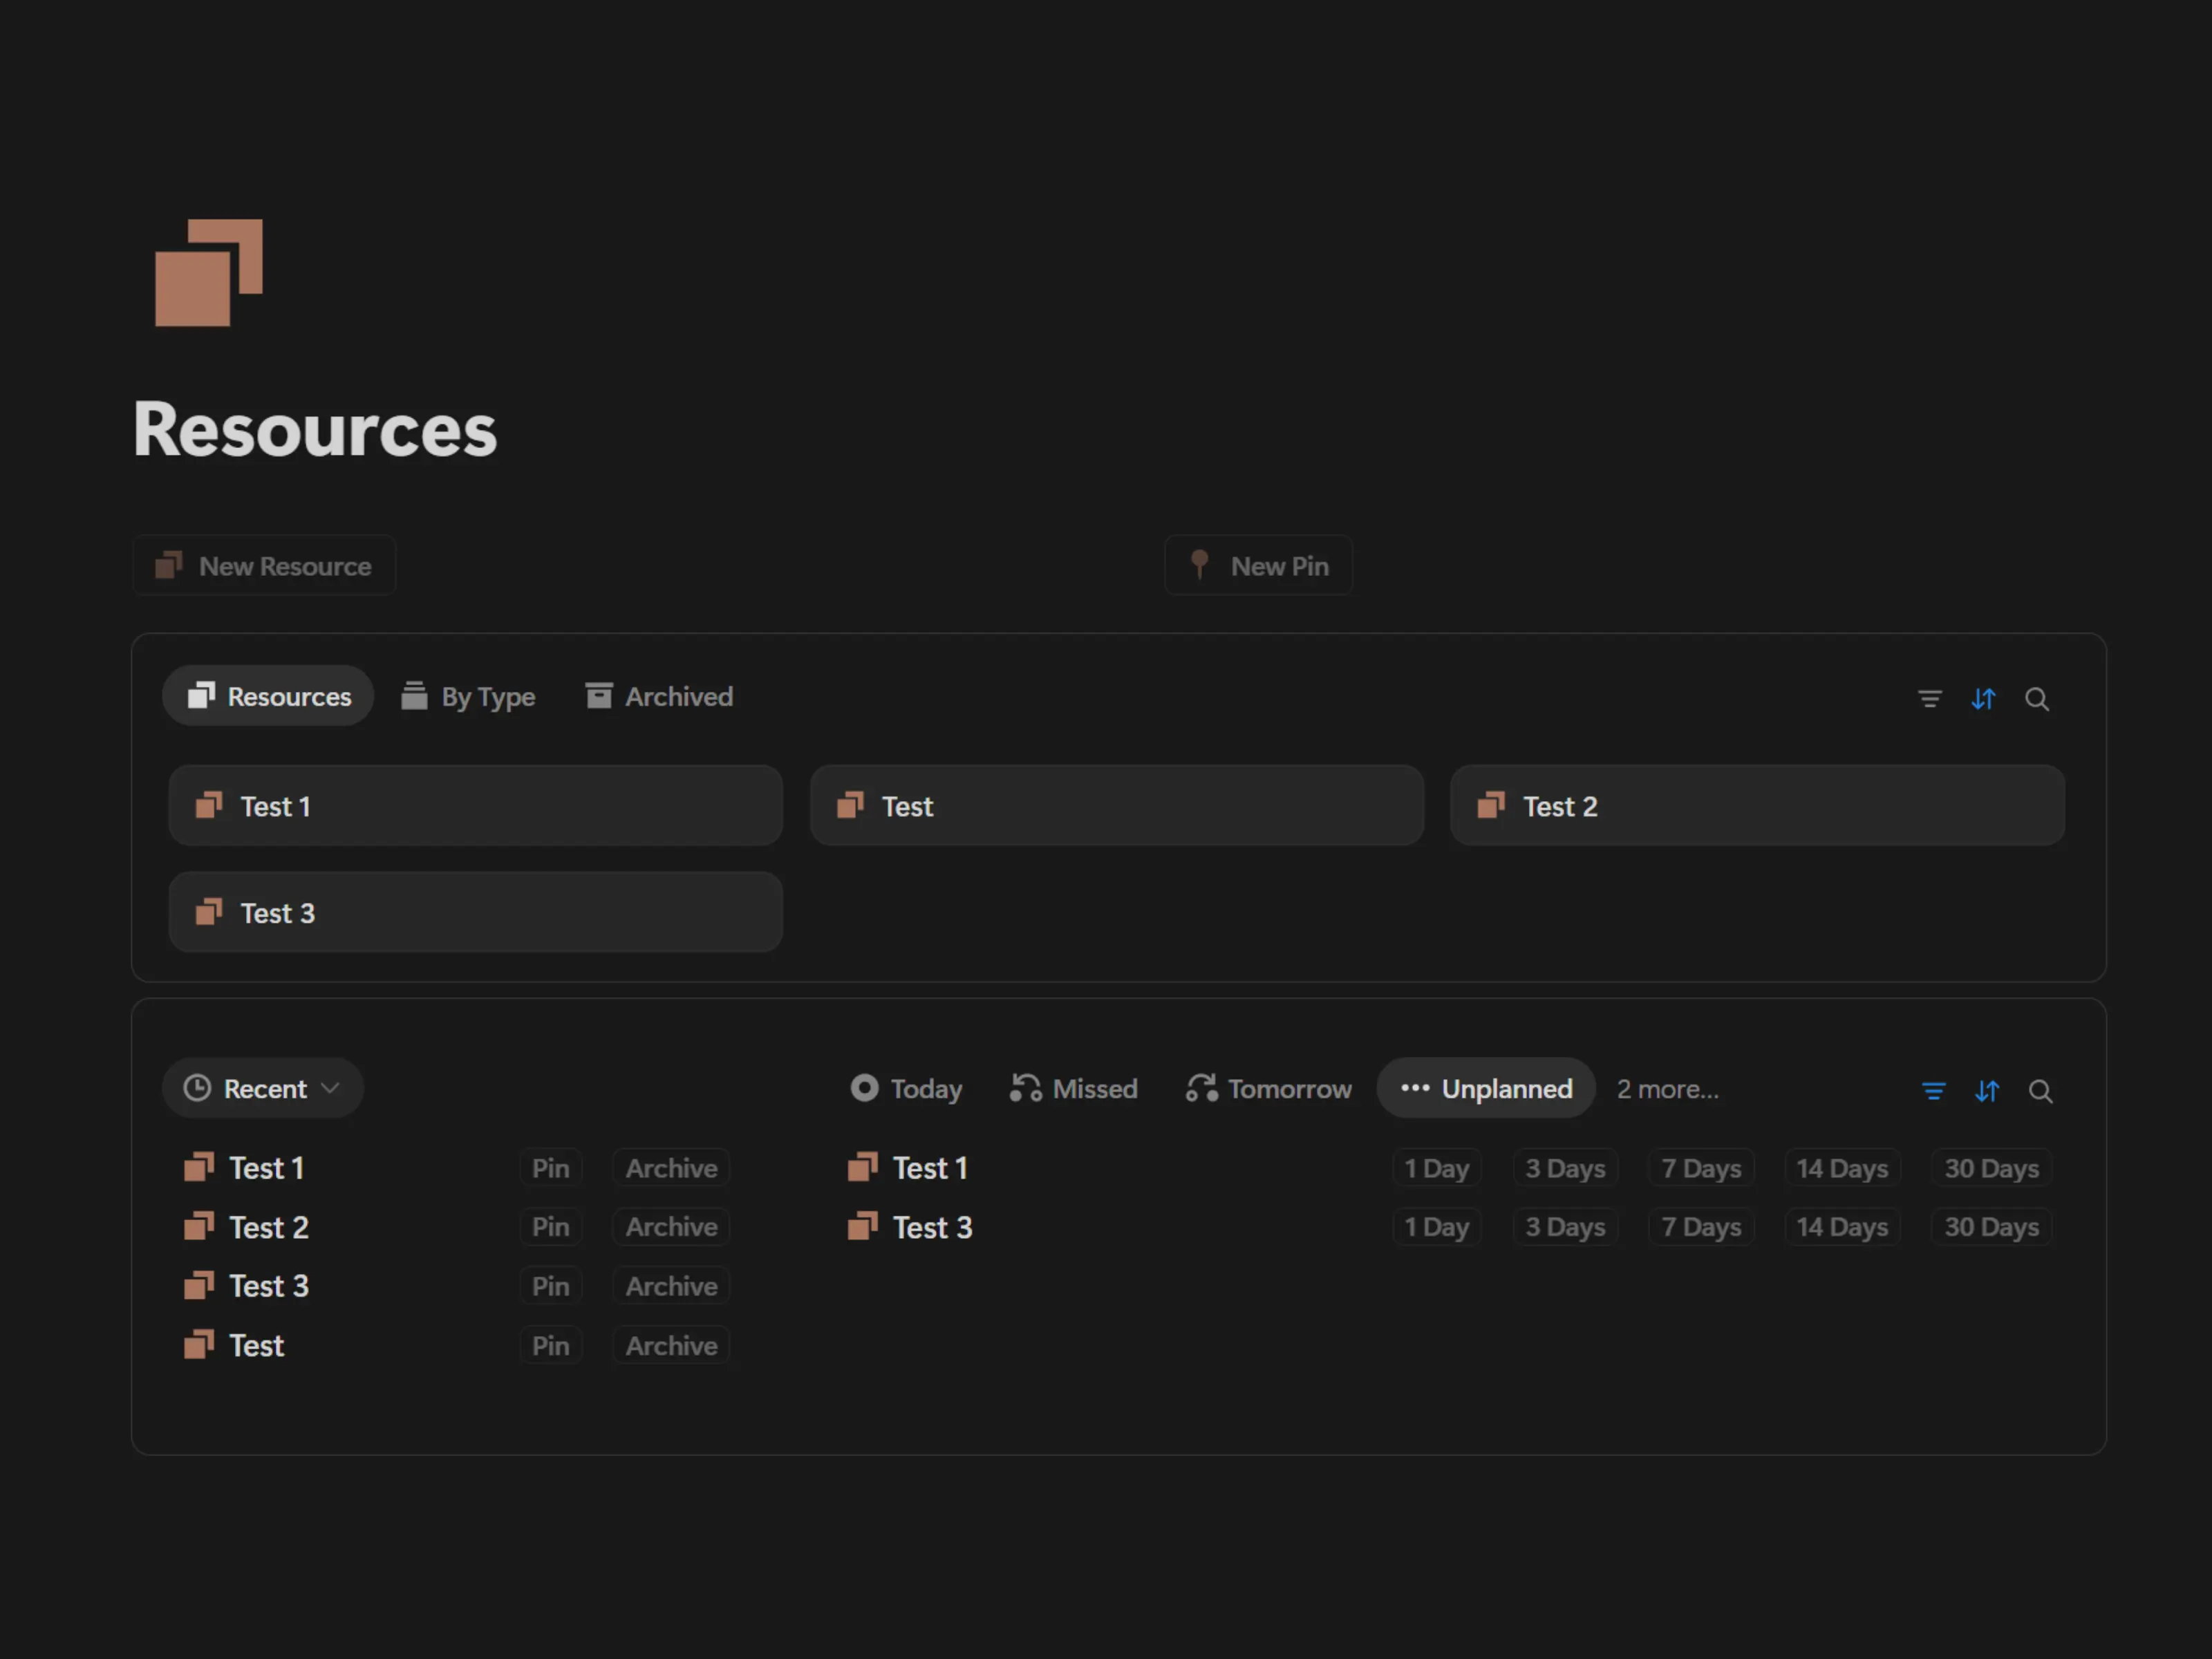2212x1659 pixels.
Task: Open search icon in Unplanned view toolbar
Action: (2040, 1090)
